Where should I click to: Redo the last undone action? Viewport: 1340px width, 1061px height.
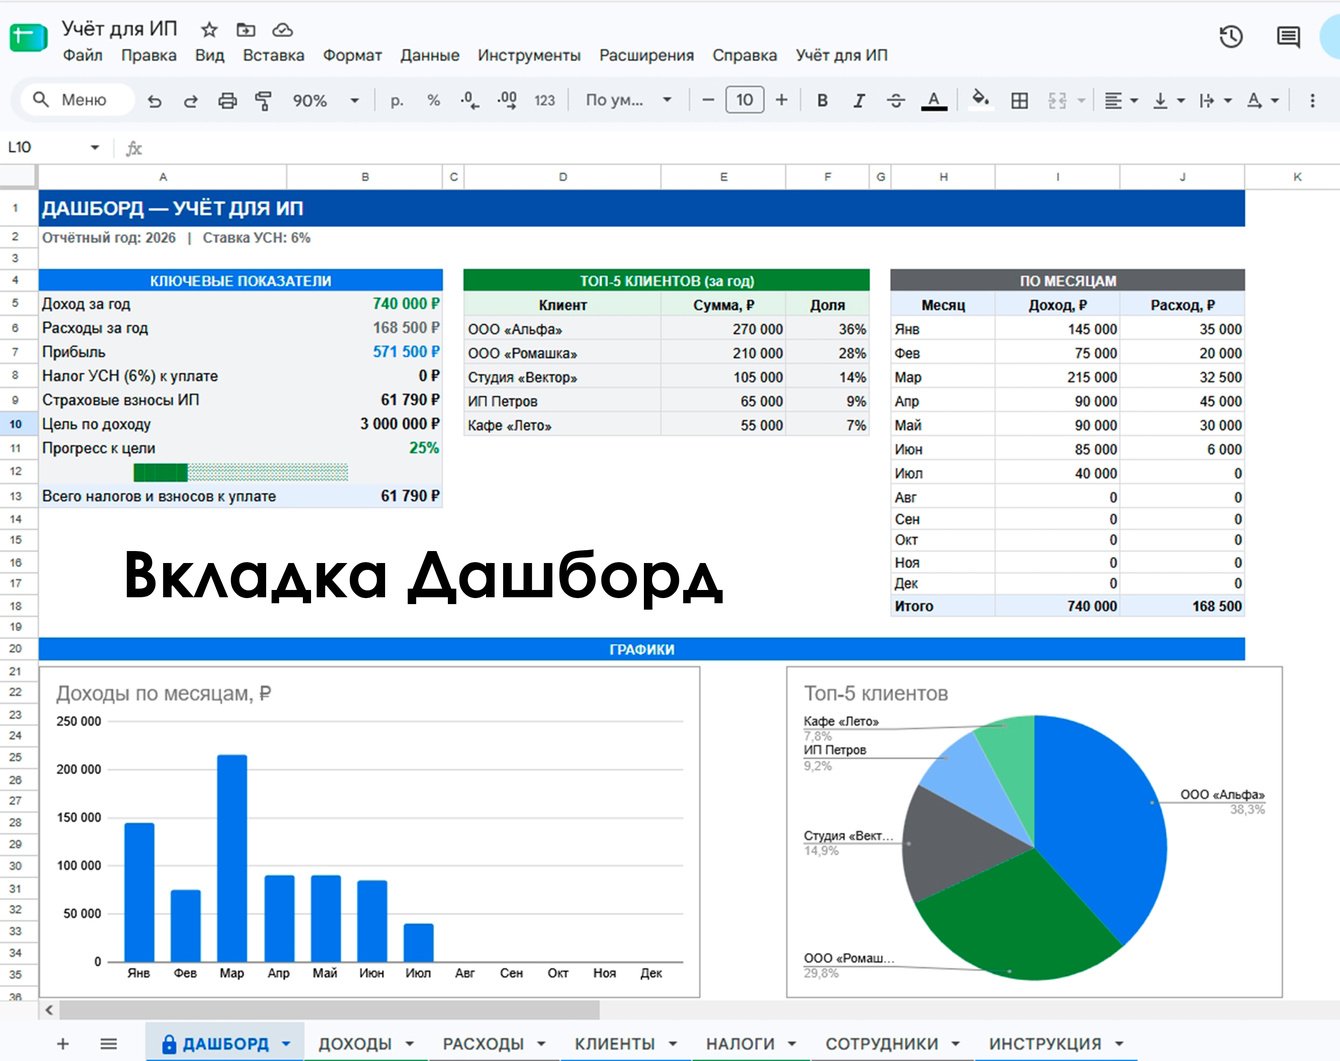tap(190, 100)
